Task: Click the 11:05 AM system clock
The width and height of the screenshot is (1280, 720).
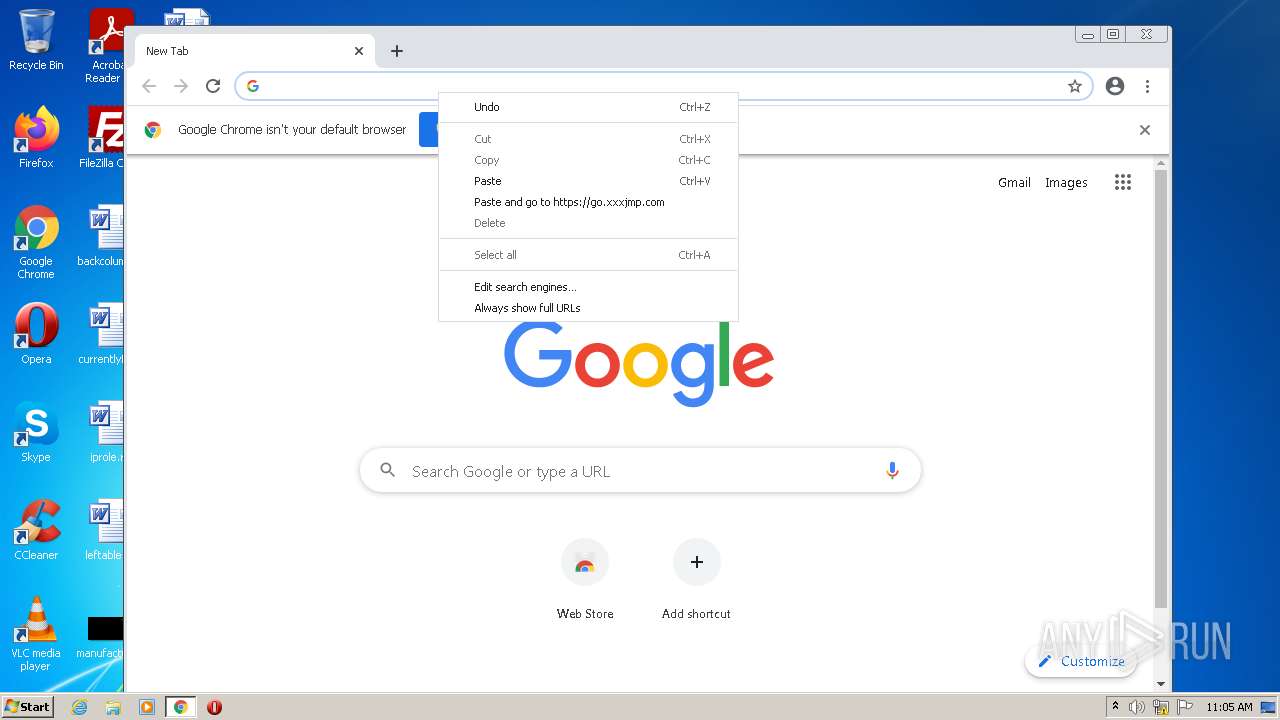Action: click(1229, 707)
